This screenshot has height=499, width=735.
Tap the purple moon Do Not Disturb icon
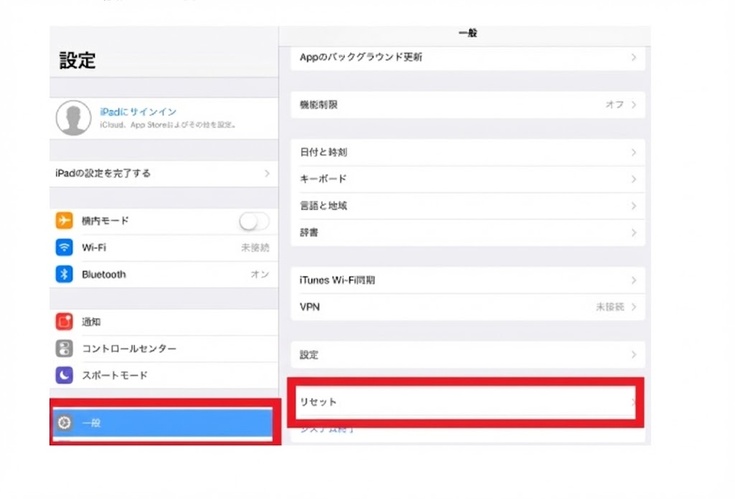(x=64, y=375)
